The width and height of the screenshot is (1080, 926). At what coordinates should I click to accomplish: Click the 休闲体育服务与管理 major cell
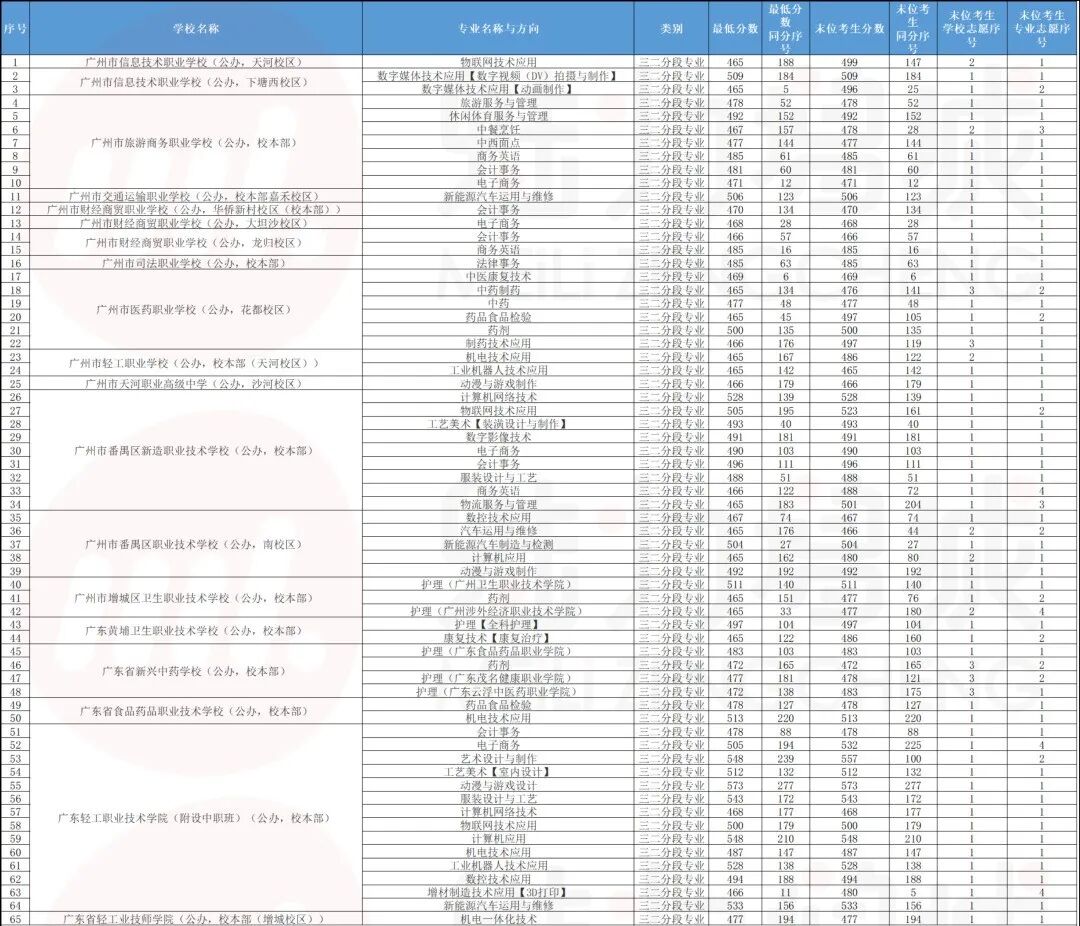499,116
